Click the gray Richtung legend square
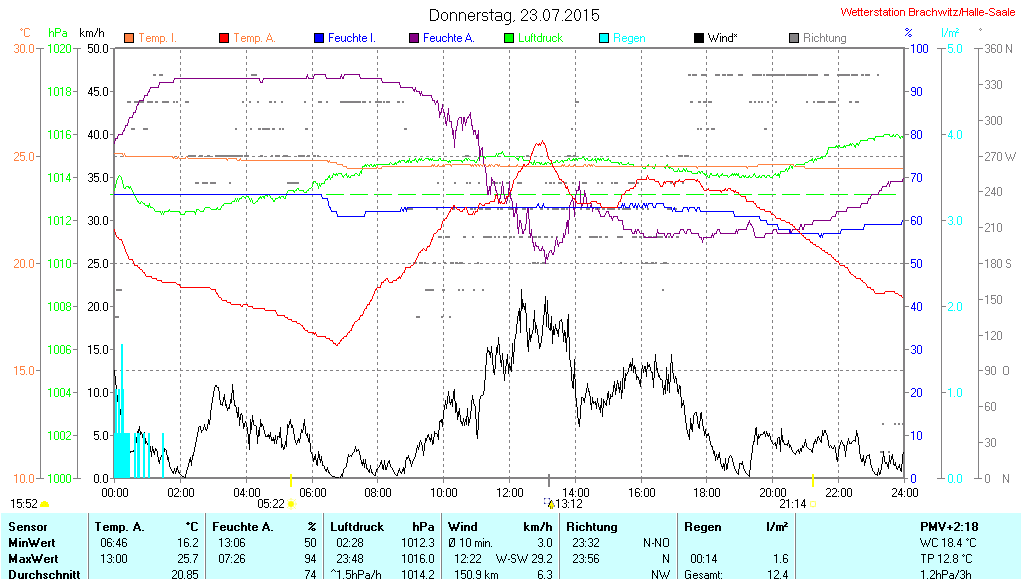This screenshot has height=579, width=1021. [794, 38]
